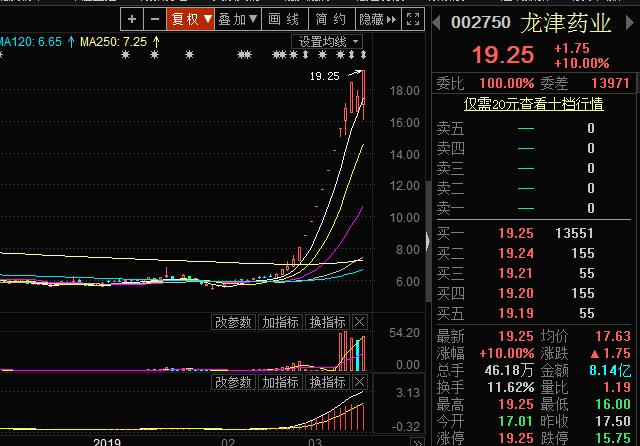This screenshot has height=446, width=640.
Task: Click the 19.25 high price chart label
Action: pyautogui.click(x=324, y=76)
